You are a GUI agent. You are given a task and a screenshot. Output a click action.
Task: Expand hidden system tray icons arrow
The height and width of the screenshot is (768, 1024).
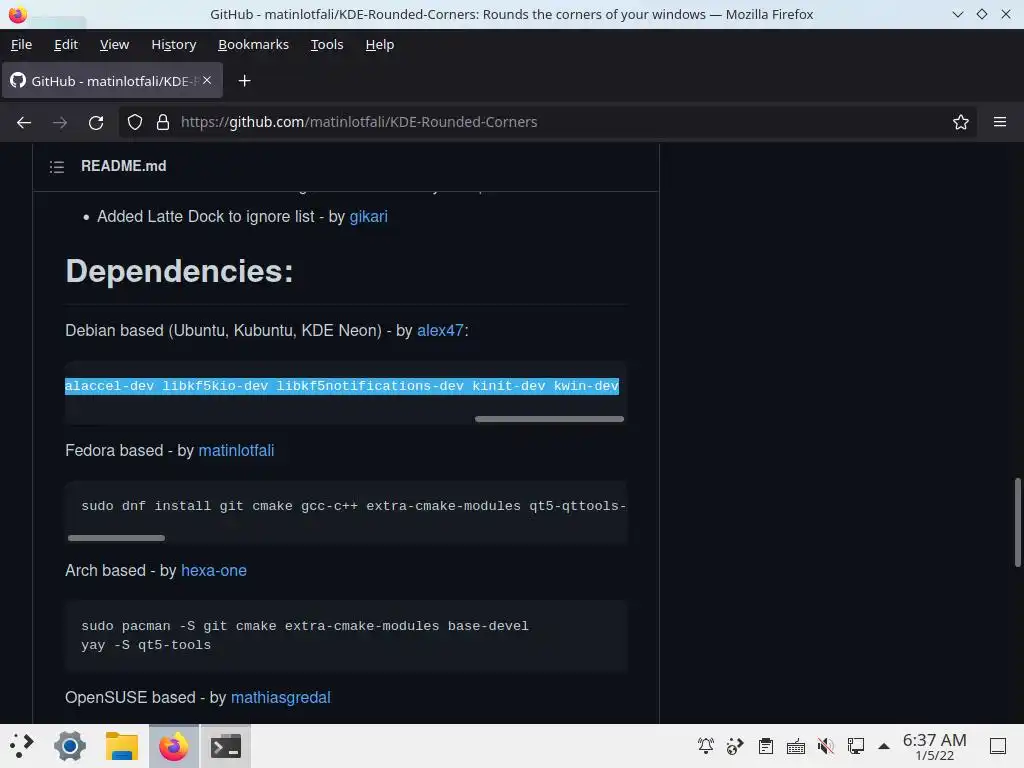pyautogui.click(x=884, y=746)
